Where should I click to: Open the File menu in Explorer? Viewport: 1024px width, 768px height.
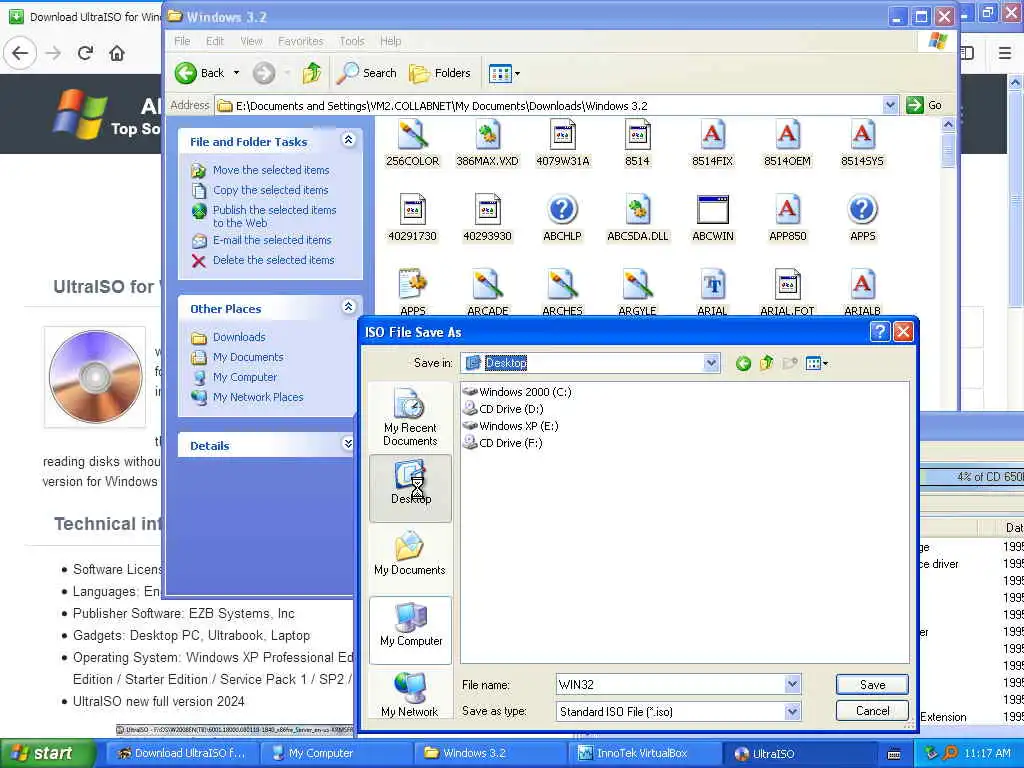click(182, 41)
